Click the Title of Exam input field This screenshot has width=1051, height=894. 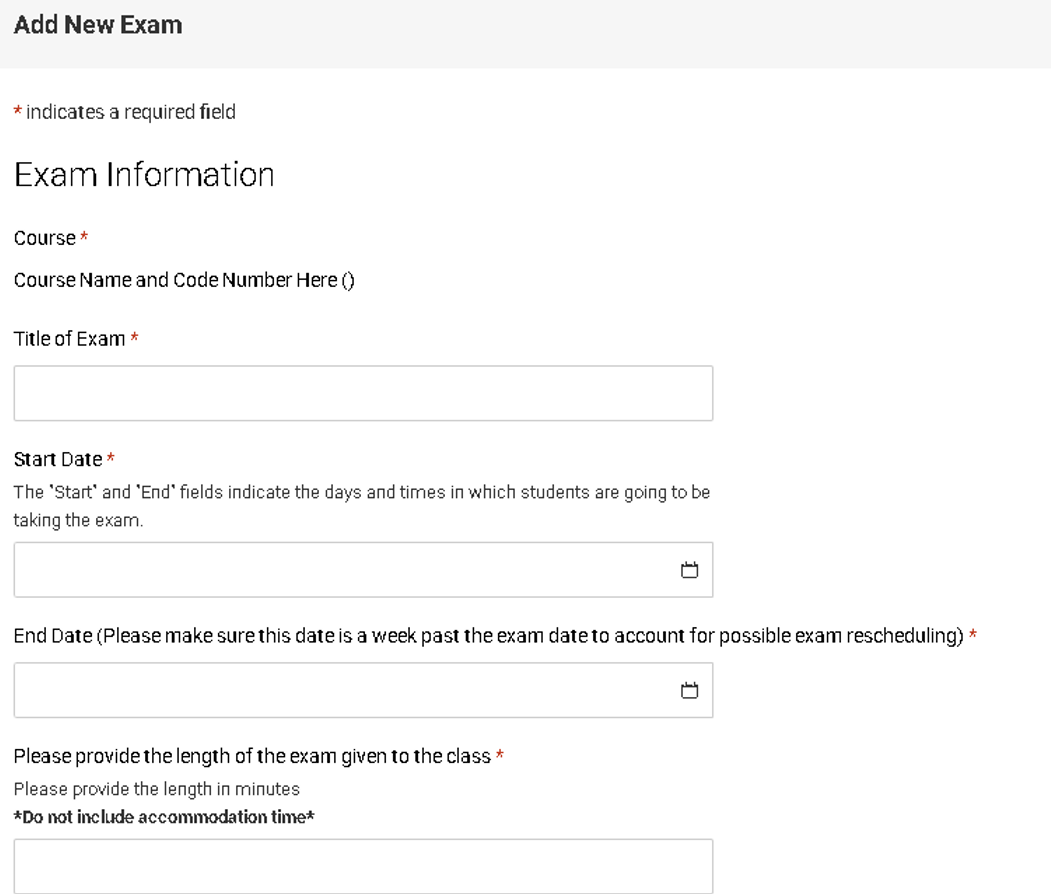pos(363,392)
